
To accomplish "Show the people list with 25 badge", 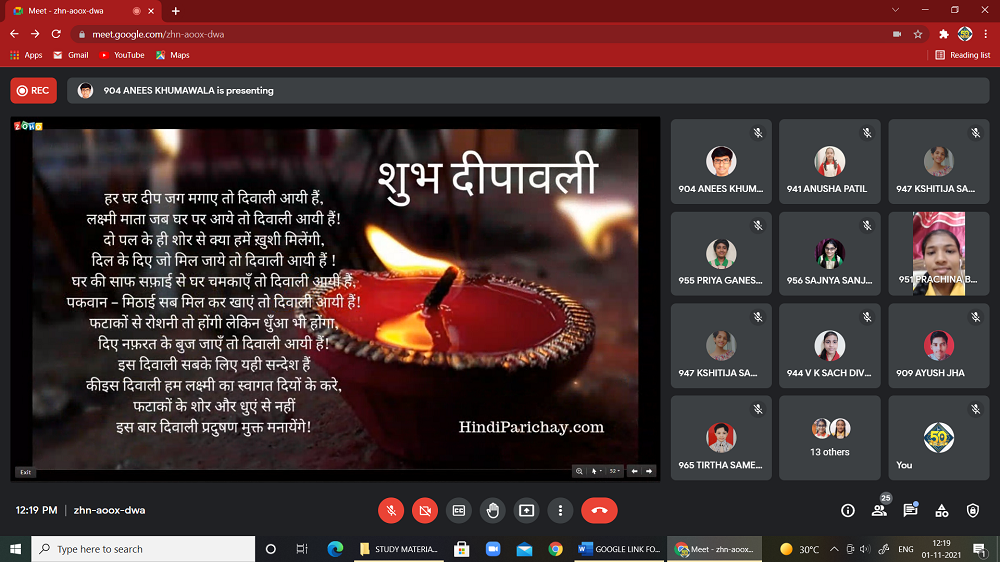I will [879, 510].
